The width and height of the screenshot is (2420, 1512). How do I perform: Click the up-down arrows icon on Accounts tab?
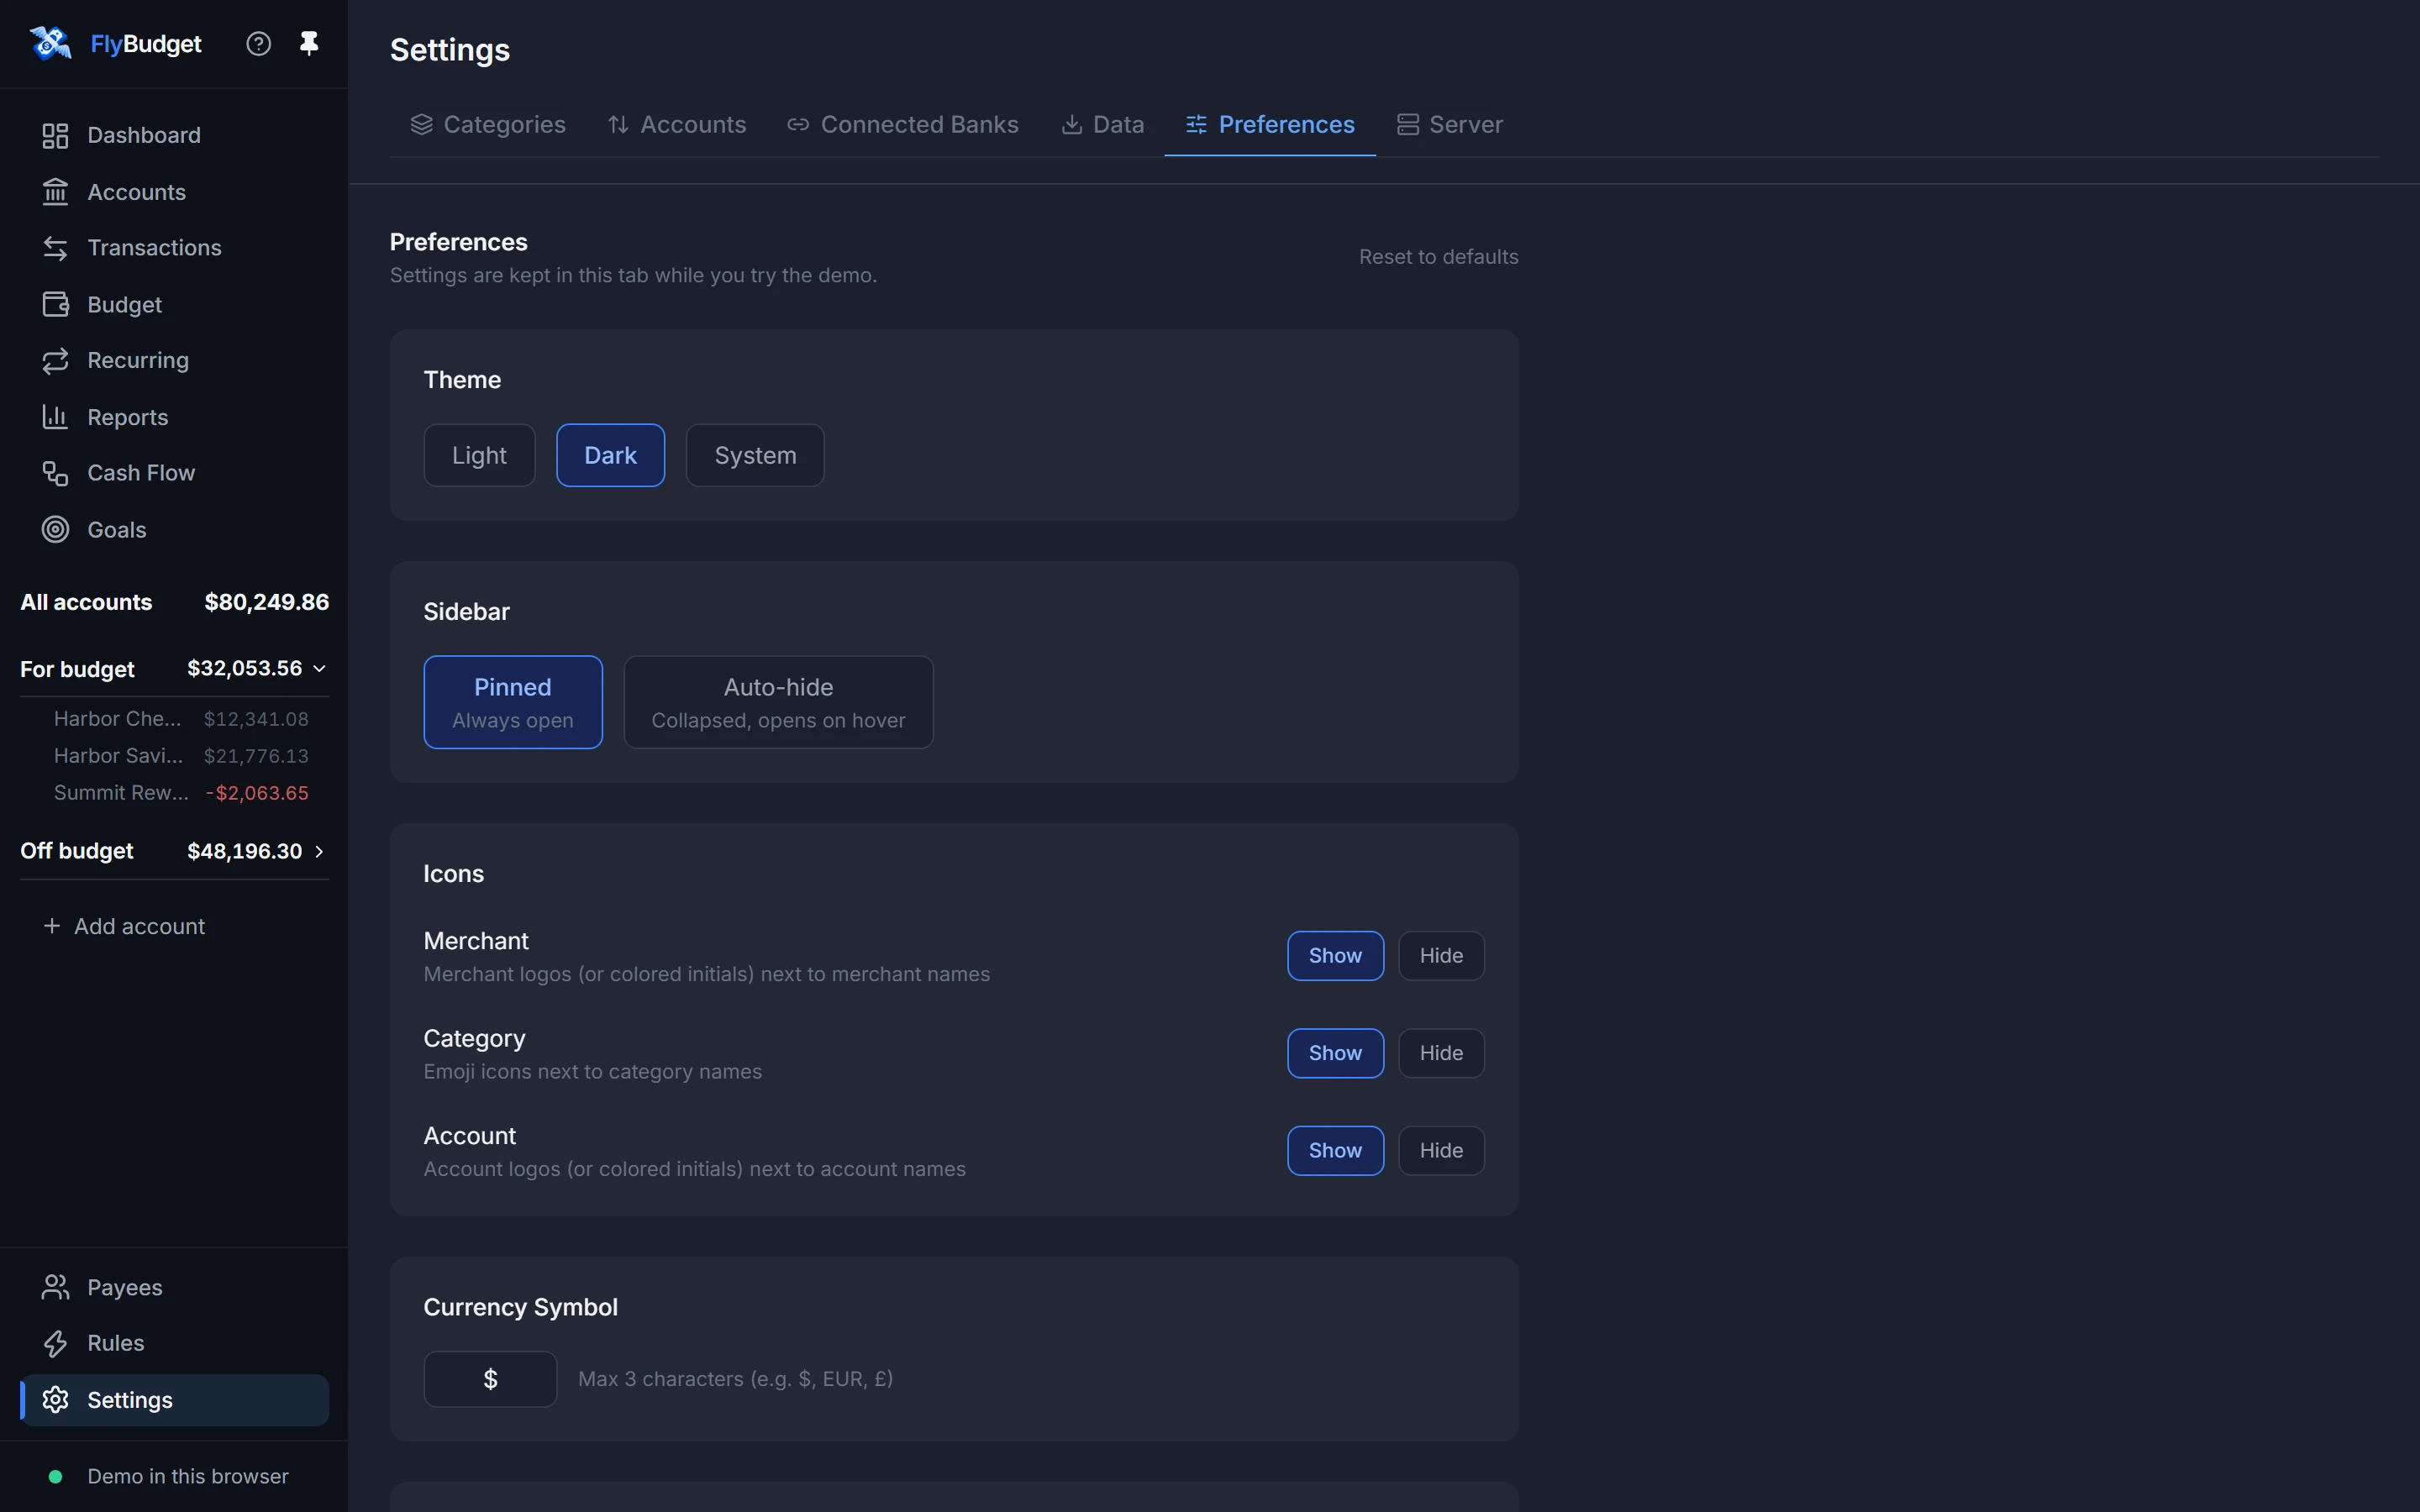pyautogui.click(x=618, y=124)
